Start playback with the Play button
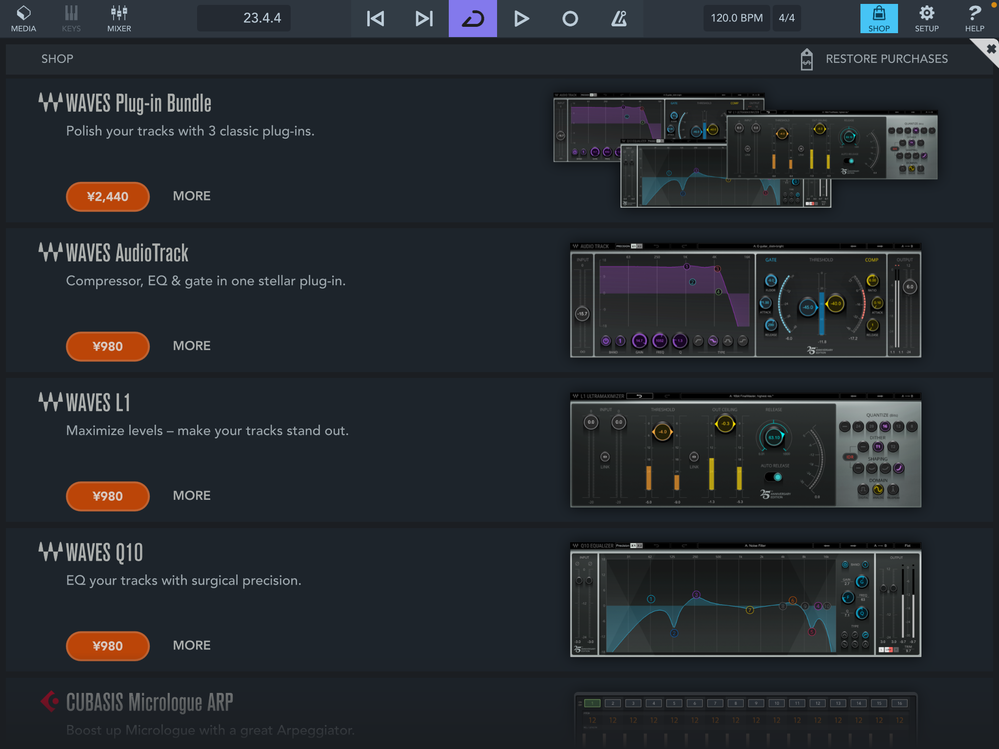Viewport: 999px width, 749px height. click(x=521, y=18)
